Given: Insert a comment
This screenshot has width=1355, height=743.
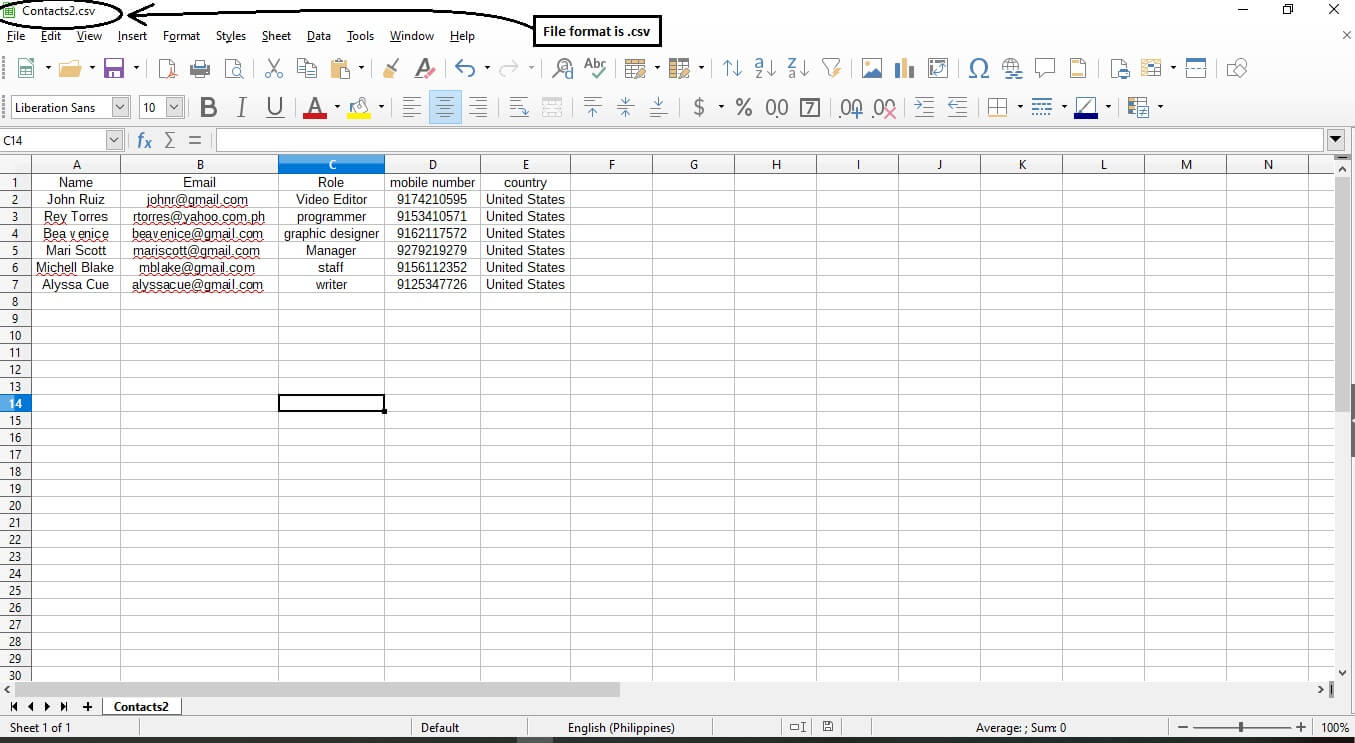Looking at the screenshot, I should tap(1044, 68).
